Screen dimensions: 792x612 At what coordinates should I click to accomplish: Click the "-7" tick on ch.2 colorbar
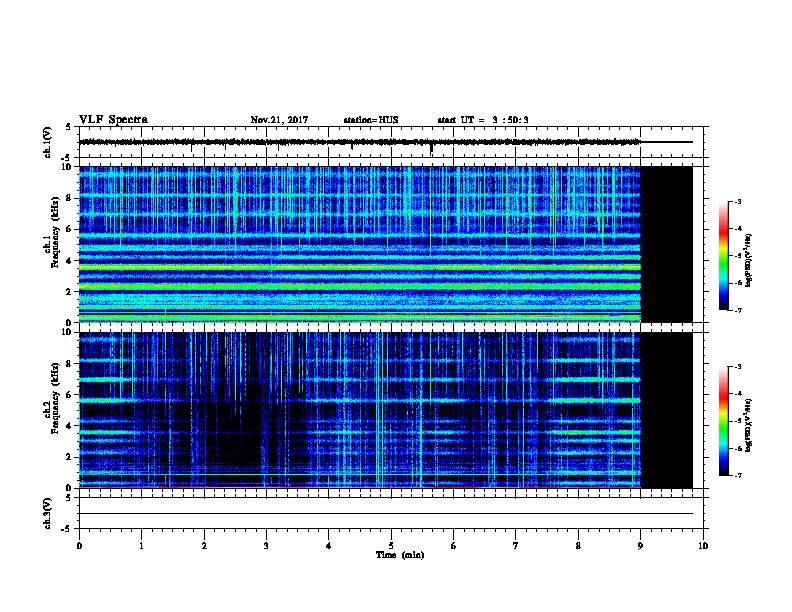[x=737, y=475]
